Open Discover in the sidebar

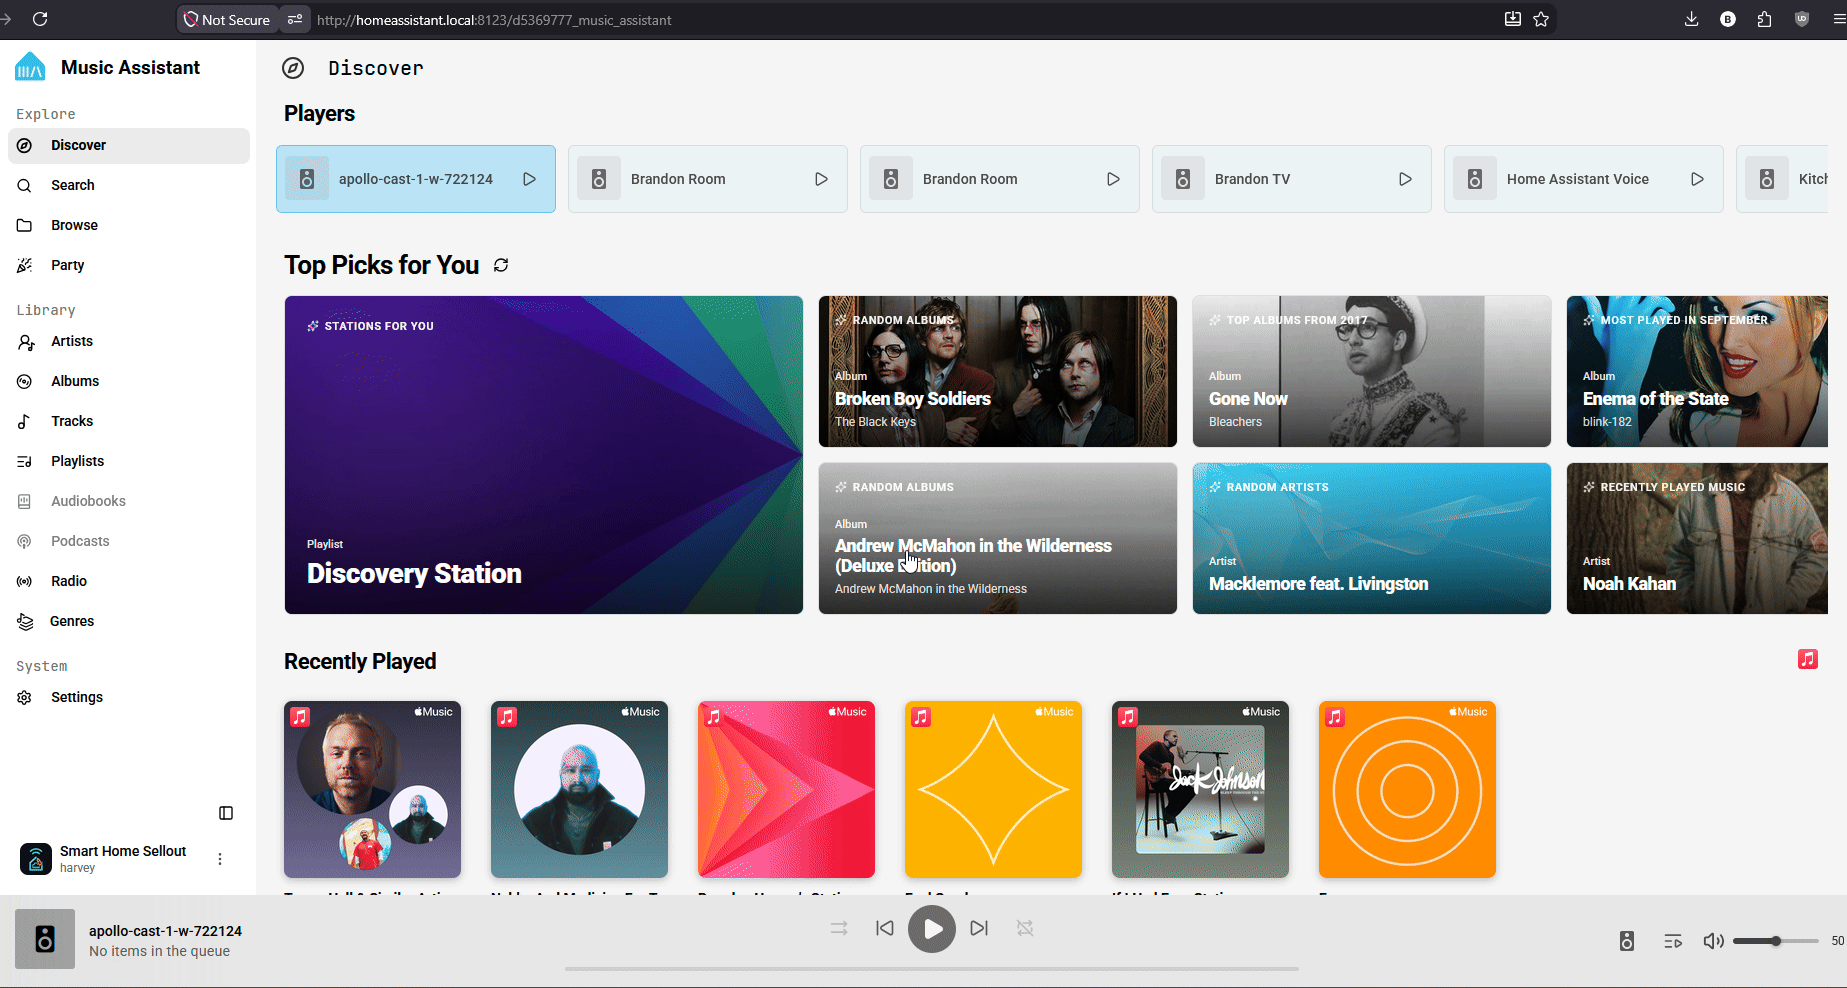pyautogui.click(x=129, y=145)
